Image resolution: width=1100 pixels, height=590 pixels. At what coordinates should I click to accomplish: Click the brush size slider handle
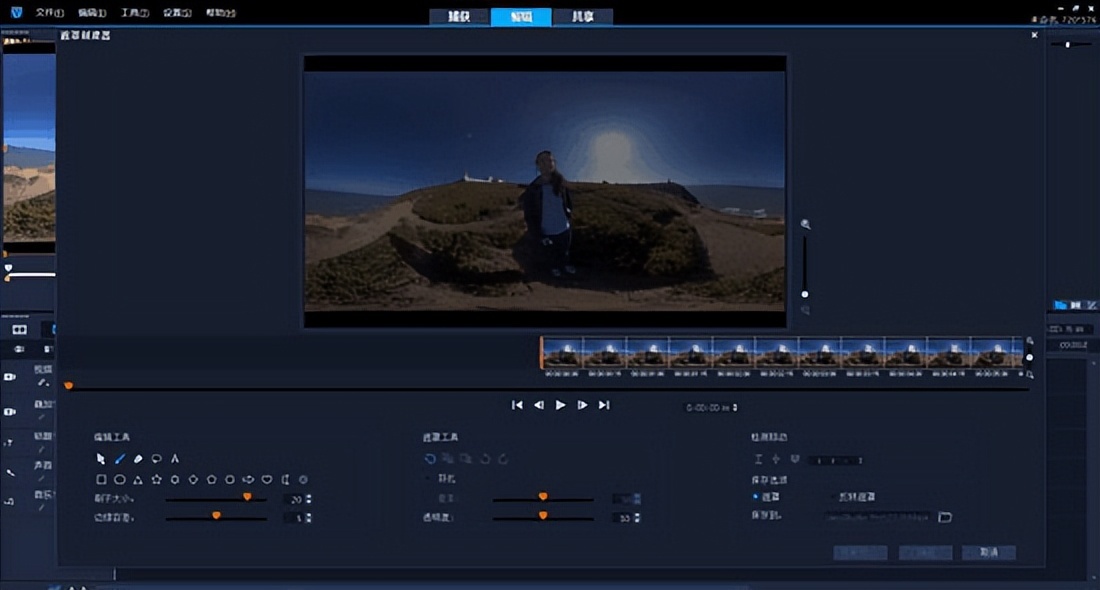click(x=247, y=497)
